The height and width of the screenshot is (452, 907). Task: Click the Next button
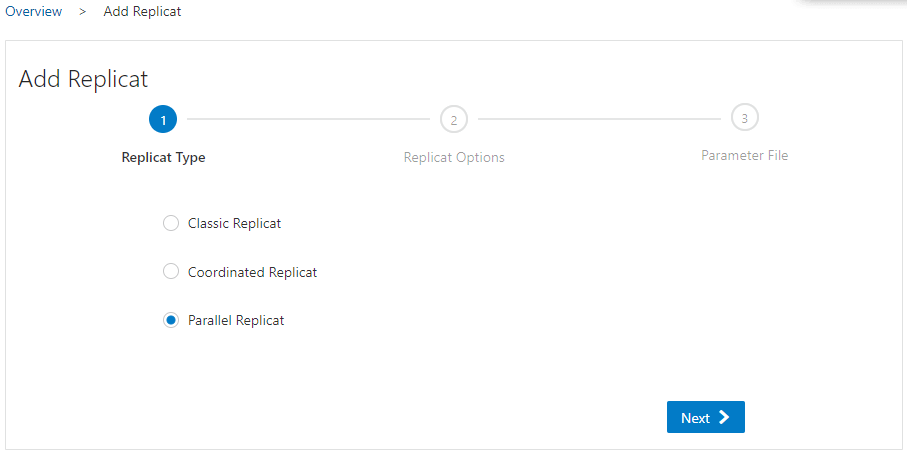point(705,417)
